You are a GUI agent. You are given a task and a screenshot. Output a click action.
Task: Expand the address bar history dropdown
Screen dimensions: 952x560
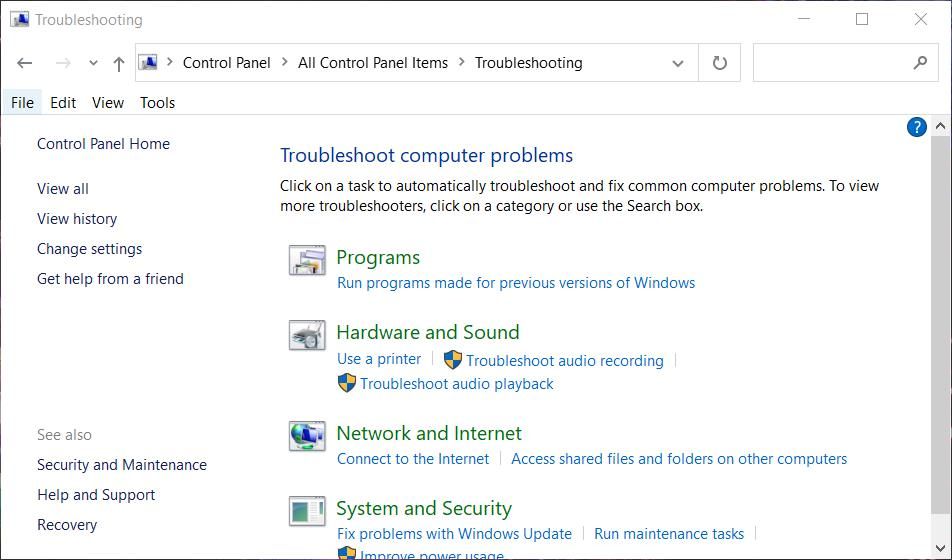point(677,63)
